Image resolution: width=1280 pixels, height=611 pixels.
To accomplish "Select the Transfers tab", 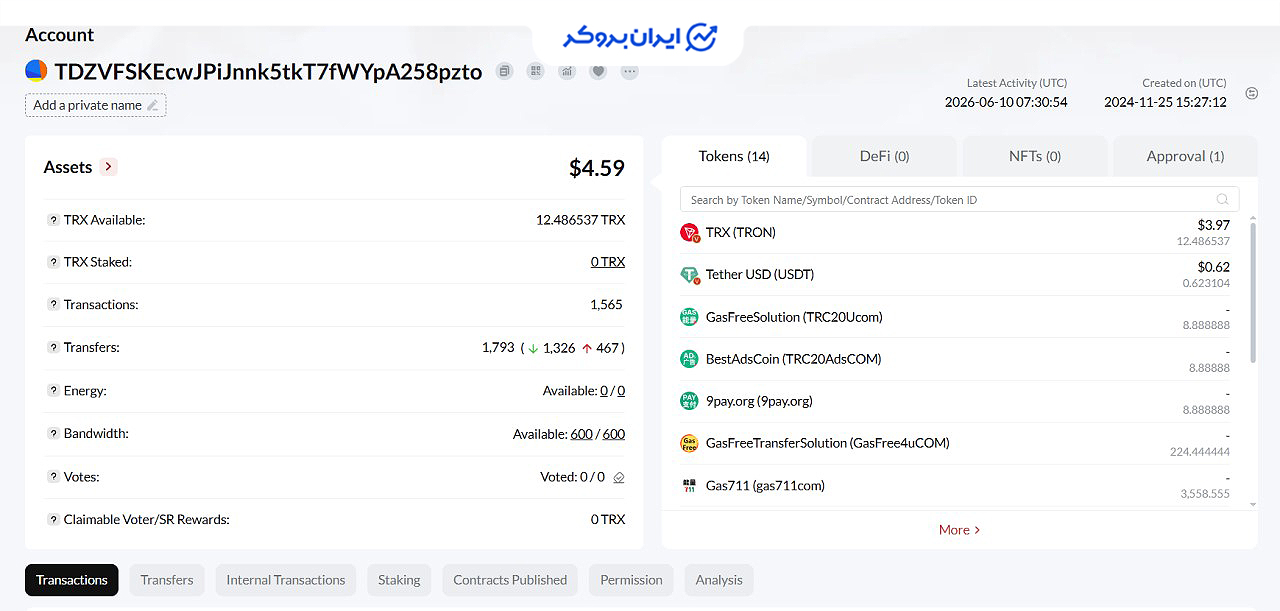I will click(167, 580).
